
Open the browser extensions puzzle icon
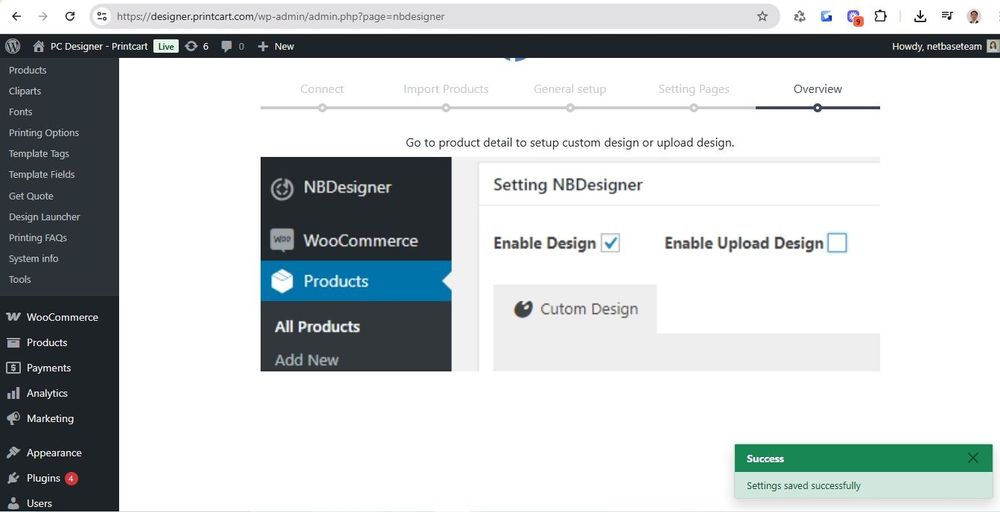[x=880, y=16]
